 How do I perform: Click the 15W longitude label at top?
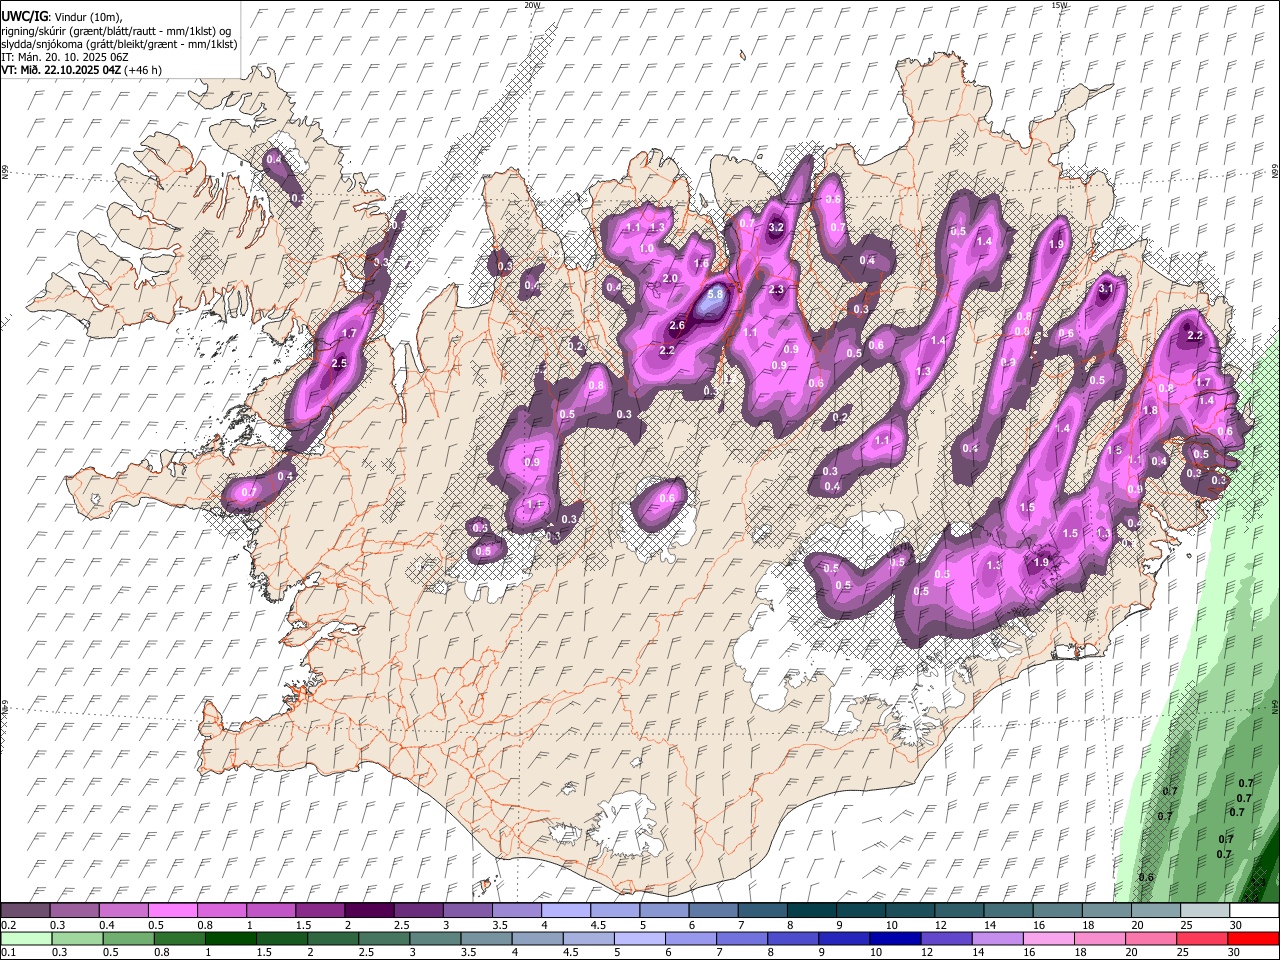tap(1059, 5)
